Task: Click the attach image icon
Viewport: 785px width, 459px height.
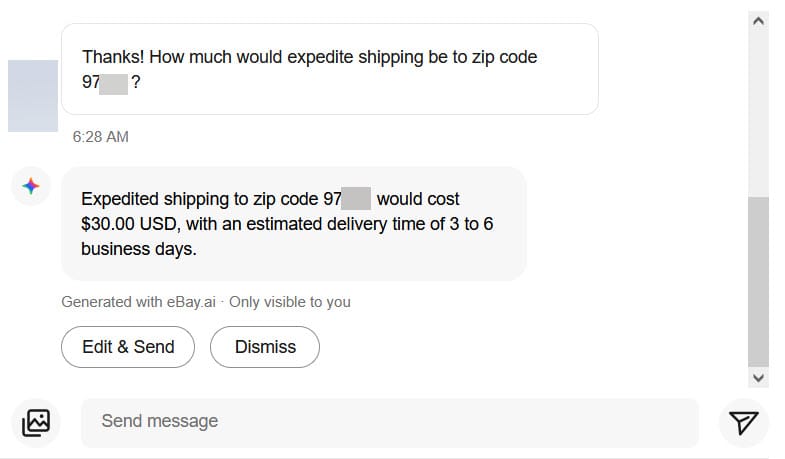Action: coord(36,423)
